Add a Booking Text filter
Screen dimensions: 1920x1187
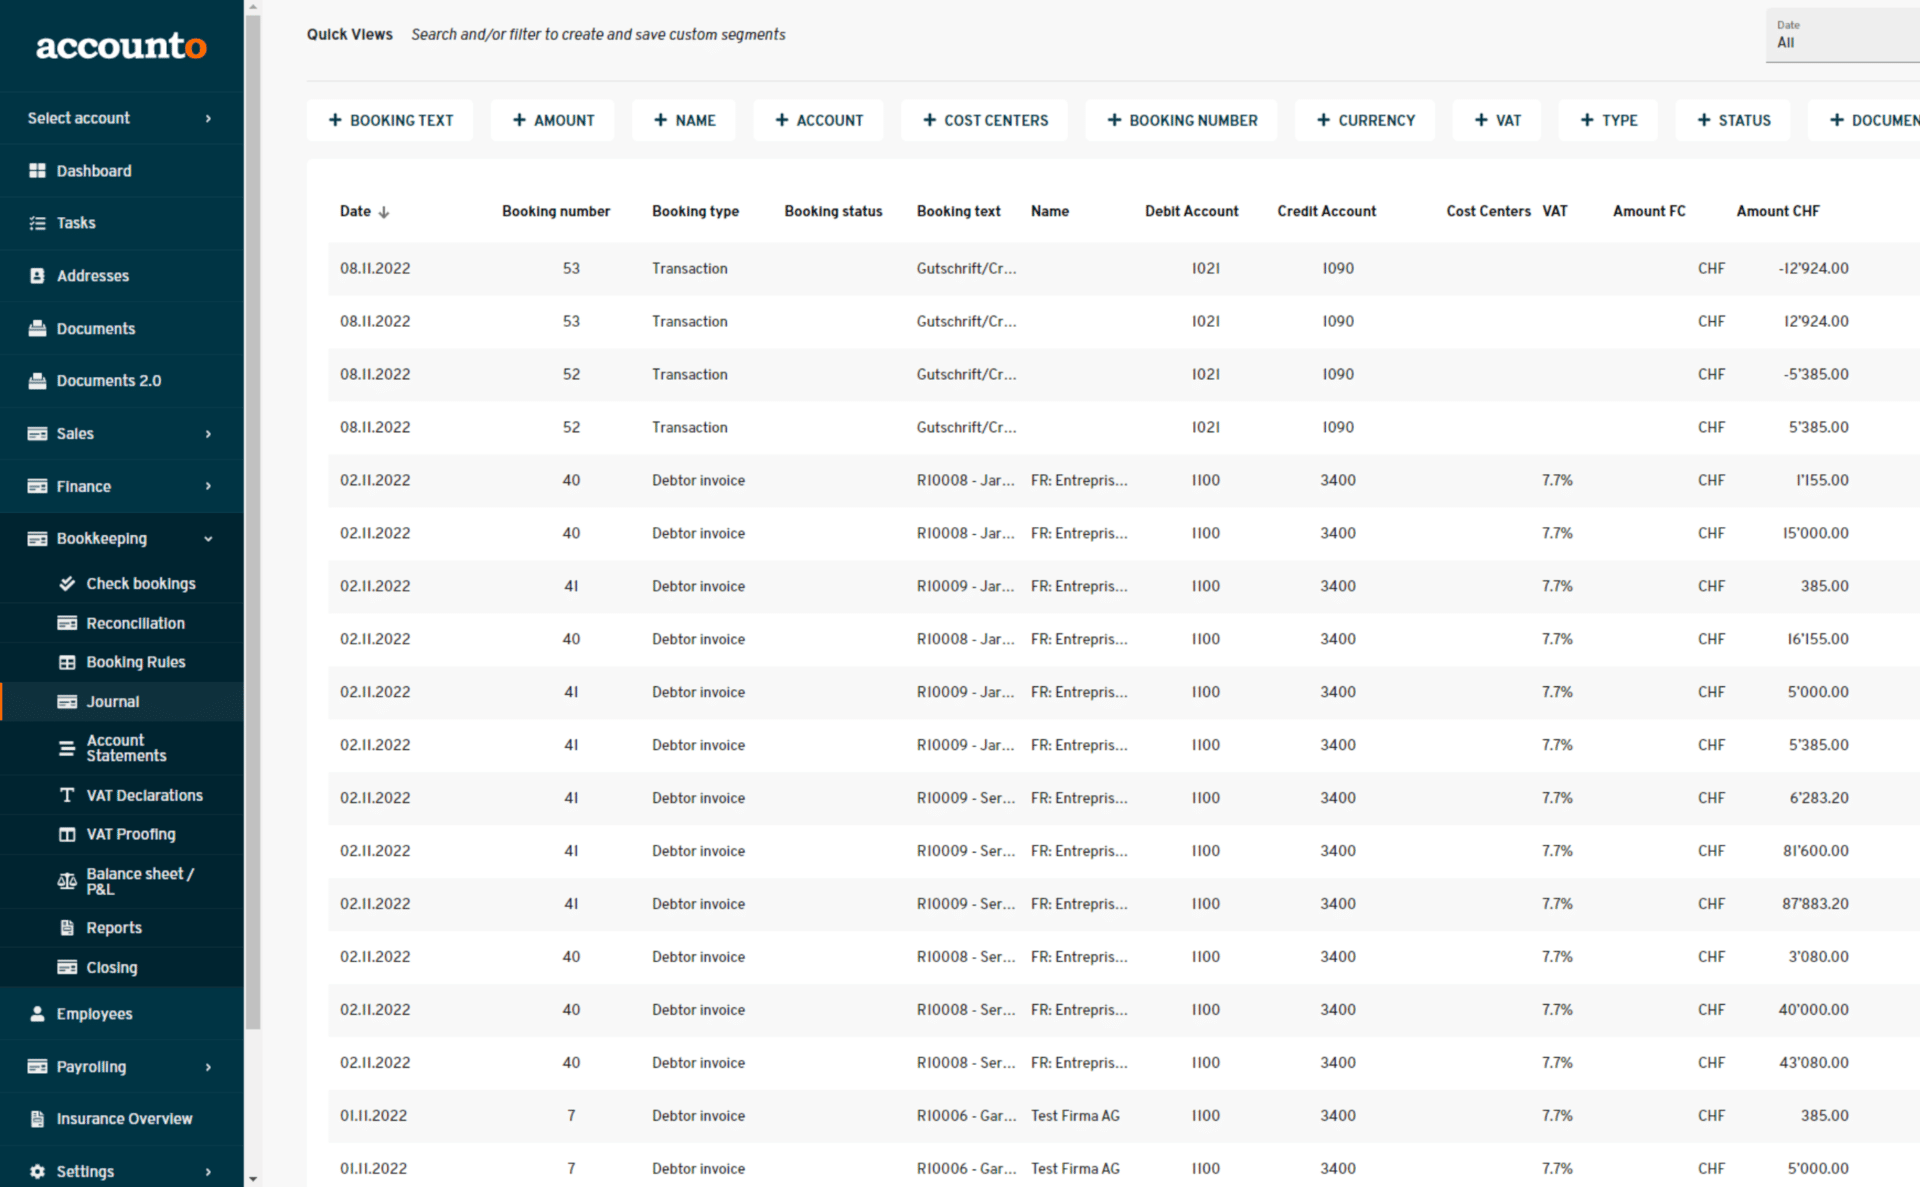click(390, 120)
